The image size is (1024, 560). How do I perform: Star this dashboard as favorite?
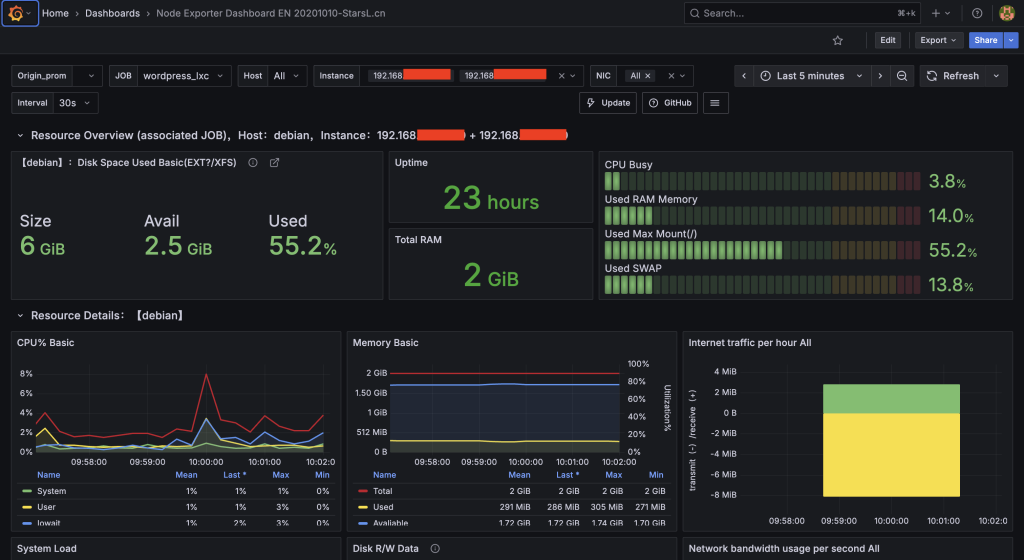(838, 40)
